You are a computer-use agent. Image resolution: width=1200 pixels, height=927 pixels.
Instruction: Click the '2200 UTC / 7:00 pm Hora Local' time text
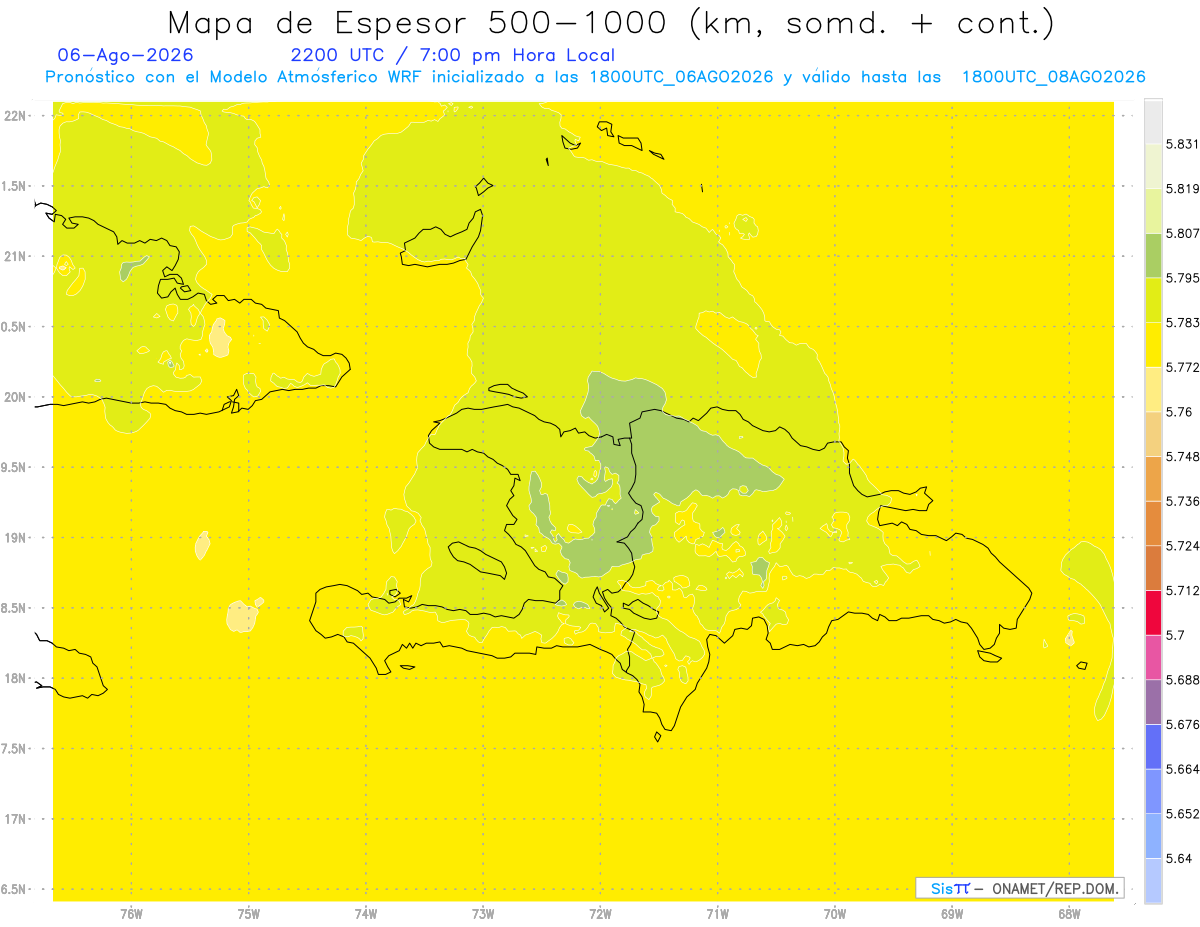click(453, 55)
